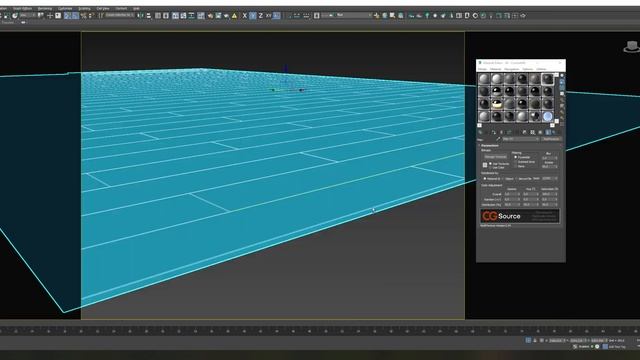Click Put to Library icon in Material Editor
640x360 pixels.
coord(524,132)
